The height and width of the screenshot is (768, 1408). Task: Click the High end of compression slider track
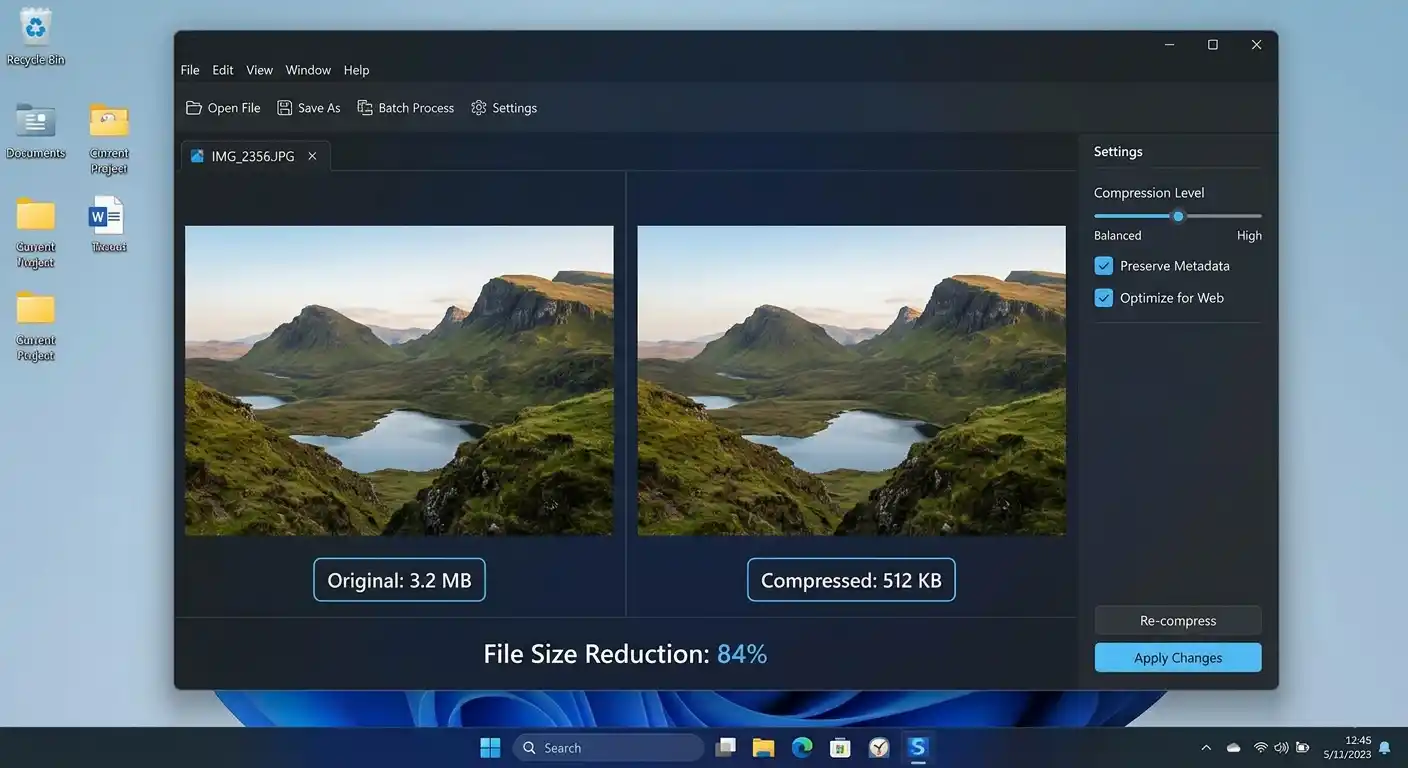(x=1259, y=216)
